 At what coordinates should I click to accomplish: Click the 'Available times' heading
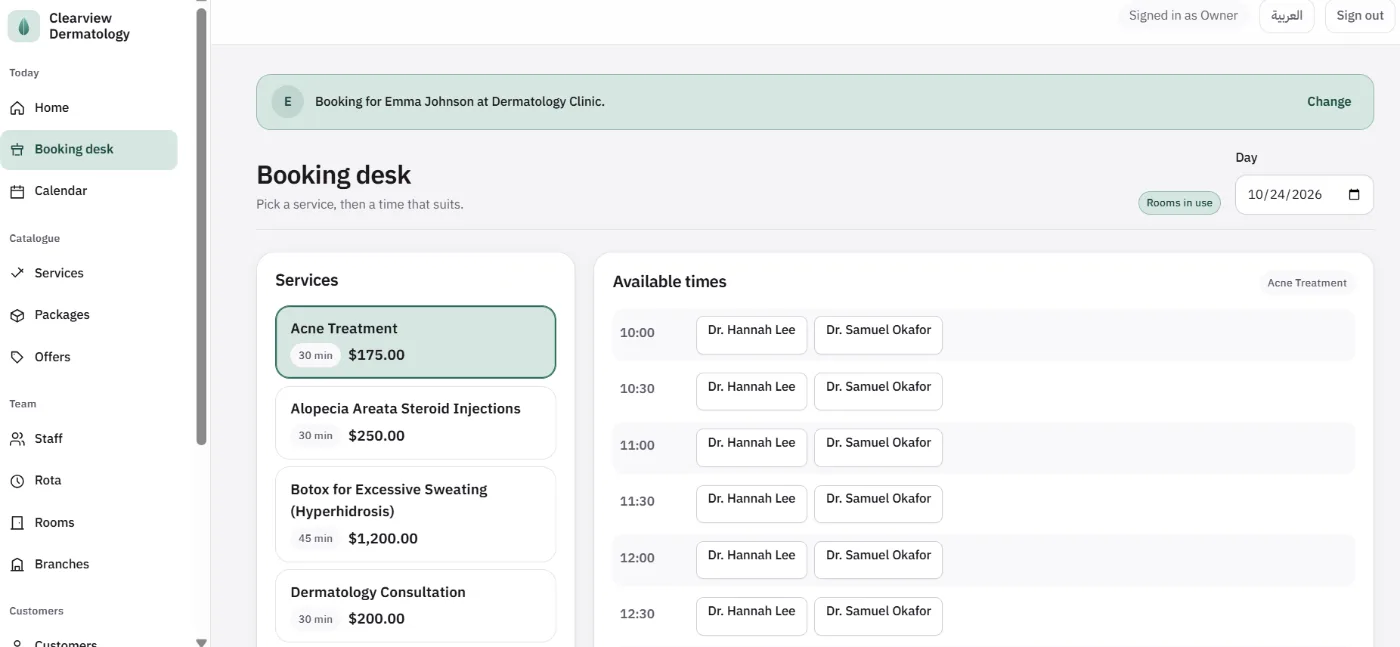point(670,282)
